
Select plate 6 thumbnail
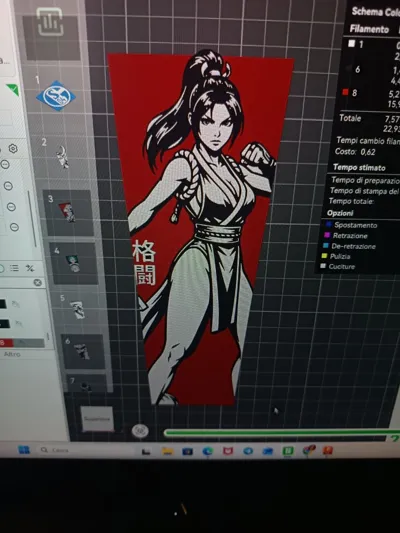coord(83,352)
